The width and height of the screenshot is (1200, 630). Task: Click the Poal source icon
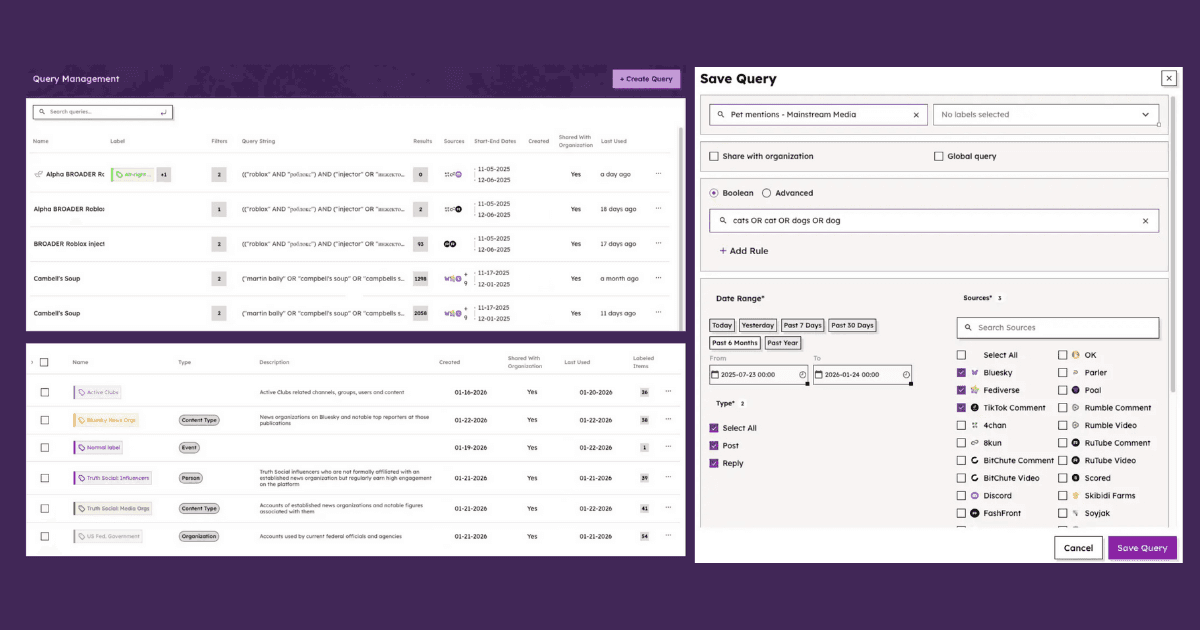(x=1076, y=390)
